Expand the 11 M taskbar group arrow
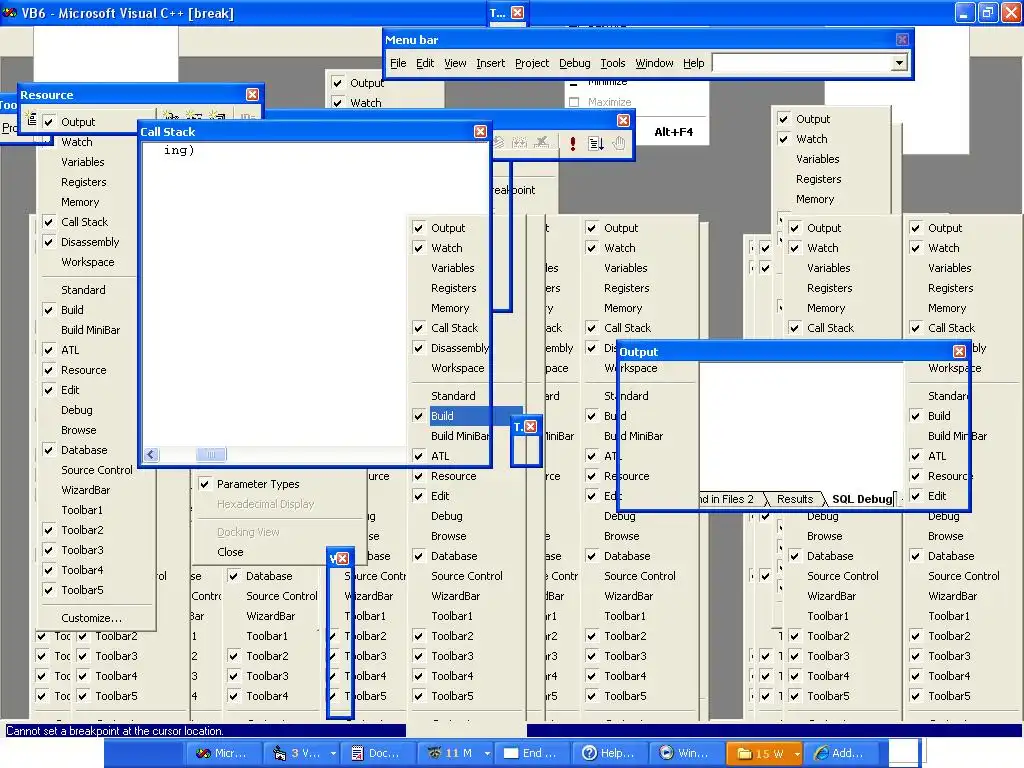The image size is (1024, 768). (x=487, y=753)
